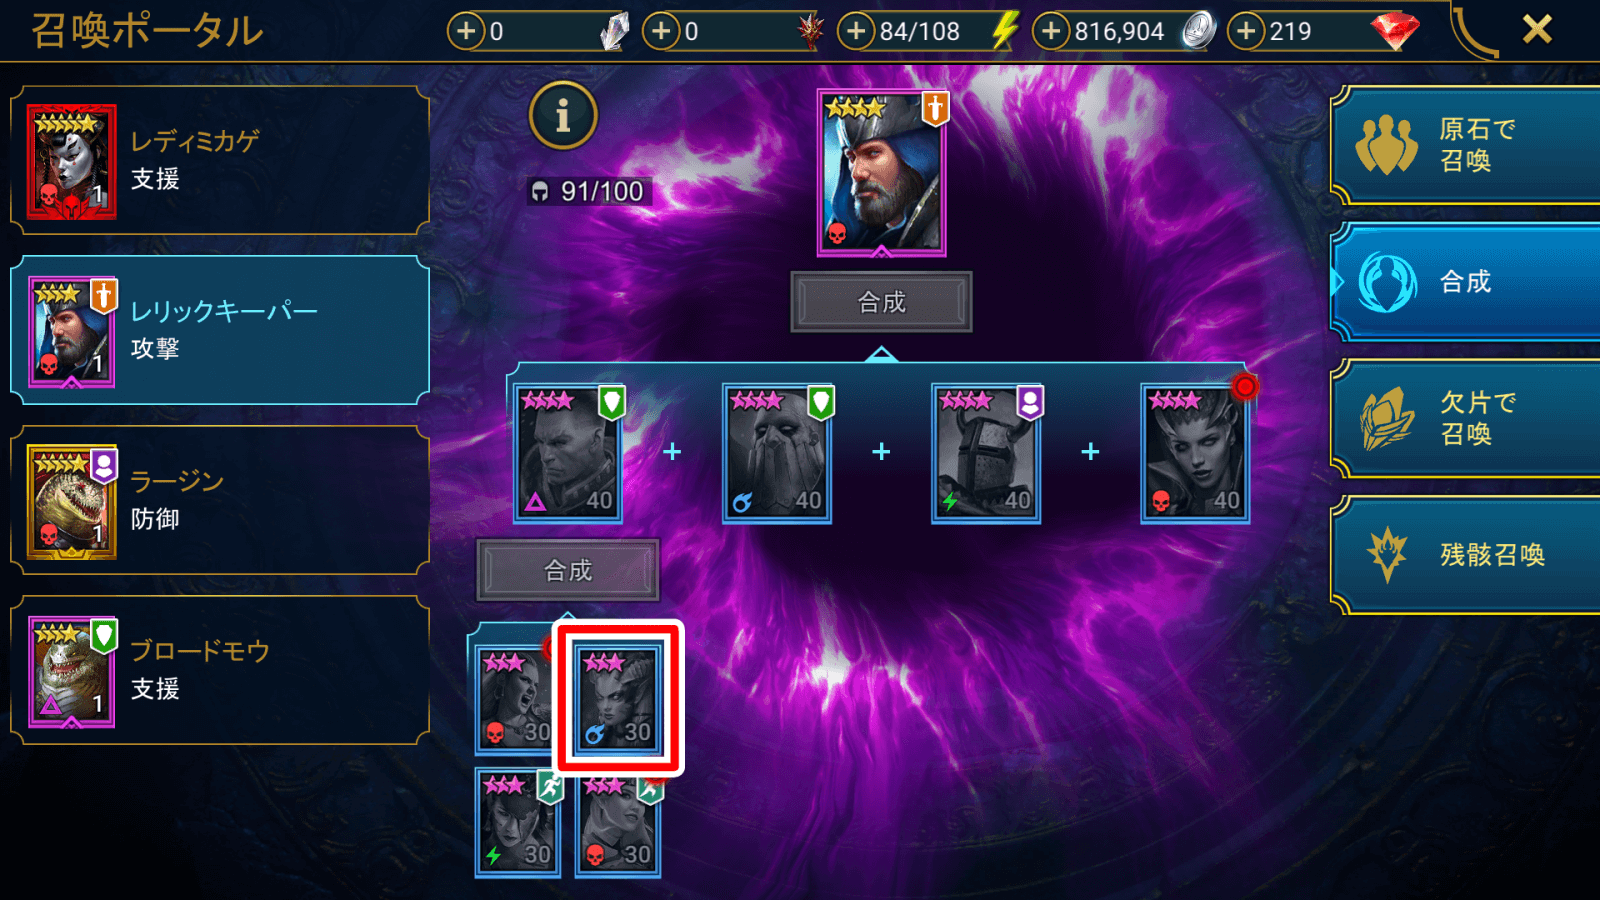Tap the Relickeeper portrait at the top of the portal

tap(881, 172)
